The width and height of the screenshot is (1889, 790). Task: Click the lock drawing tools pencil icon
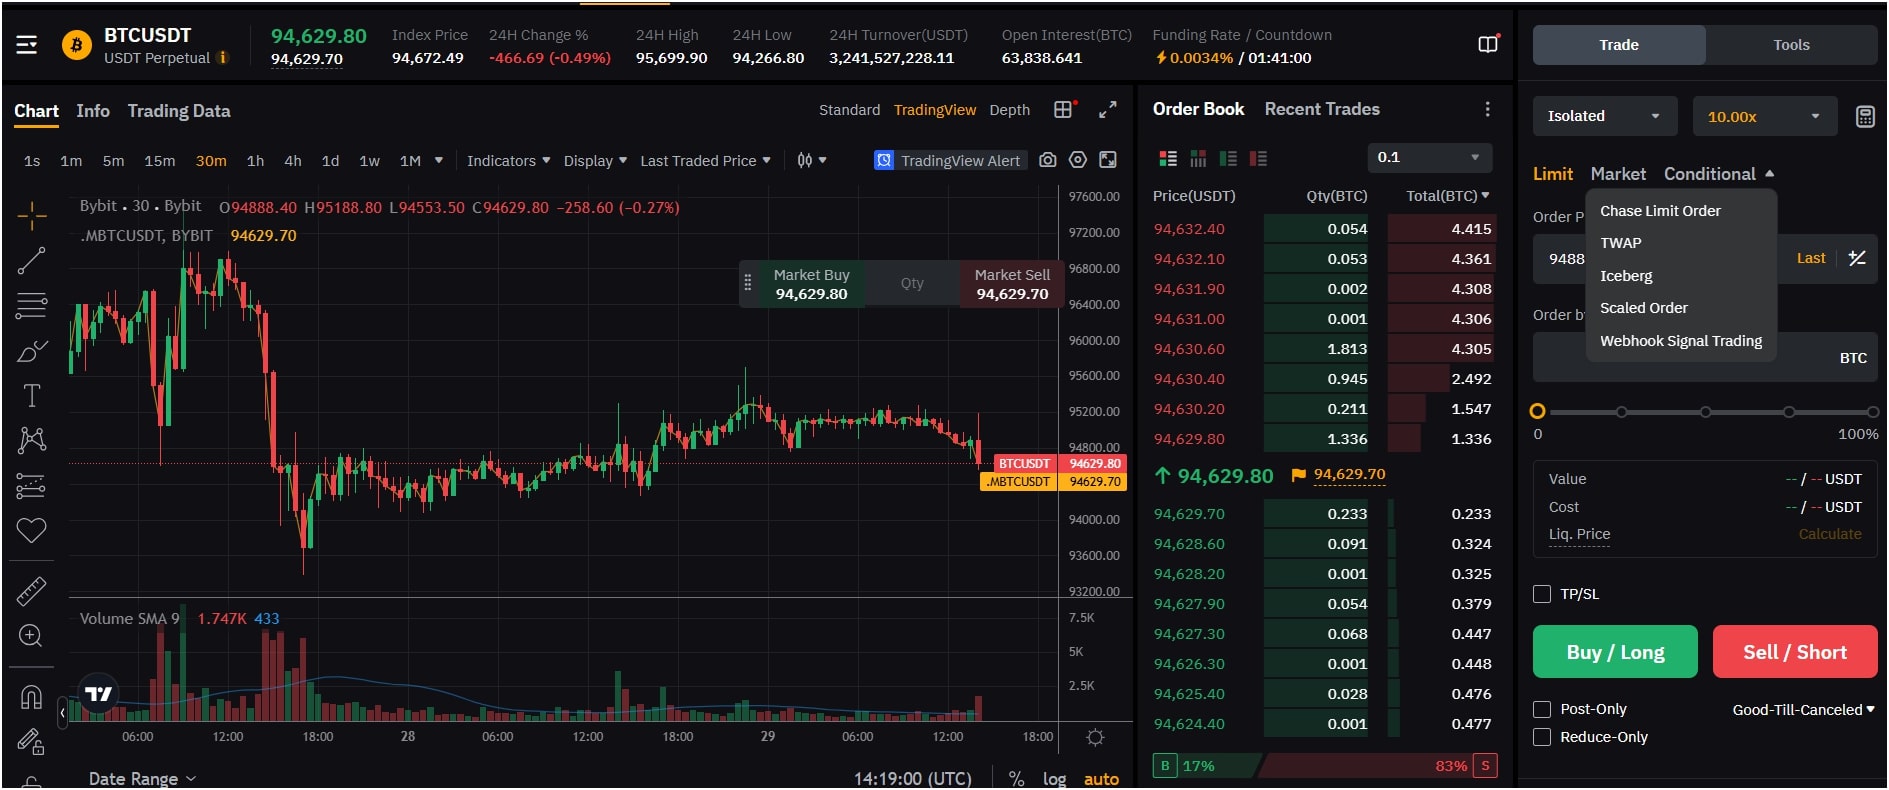(x=31, y=741)
